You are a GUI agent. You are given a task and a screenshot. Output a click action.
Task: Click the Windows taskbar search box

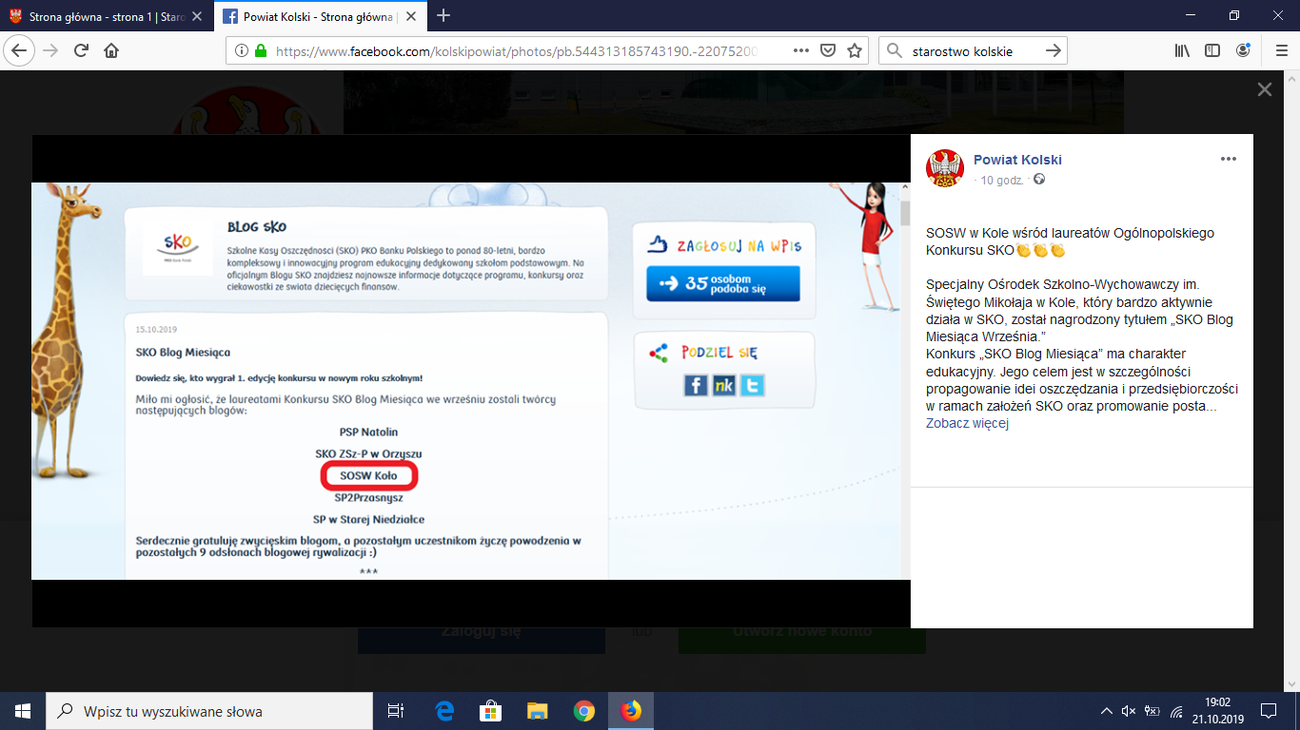click(x=209, y=711)
